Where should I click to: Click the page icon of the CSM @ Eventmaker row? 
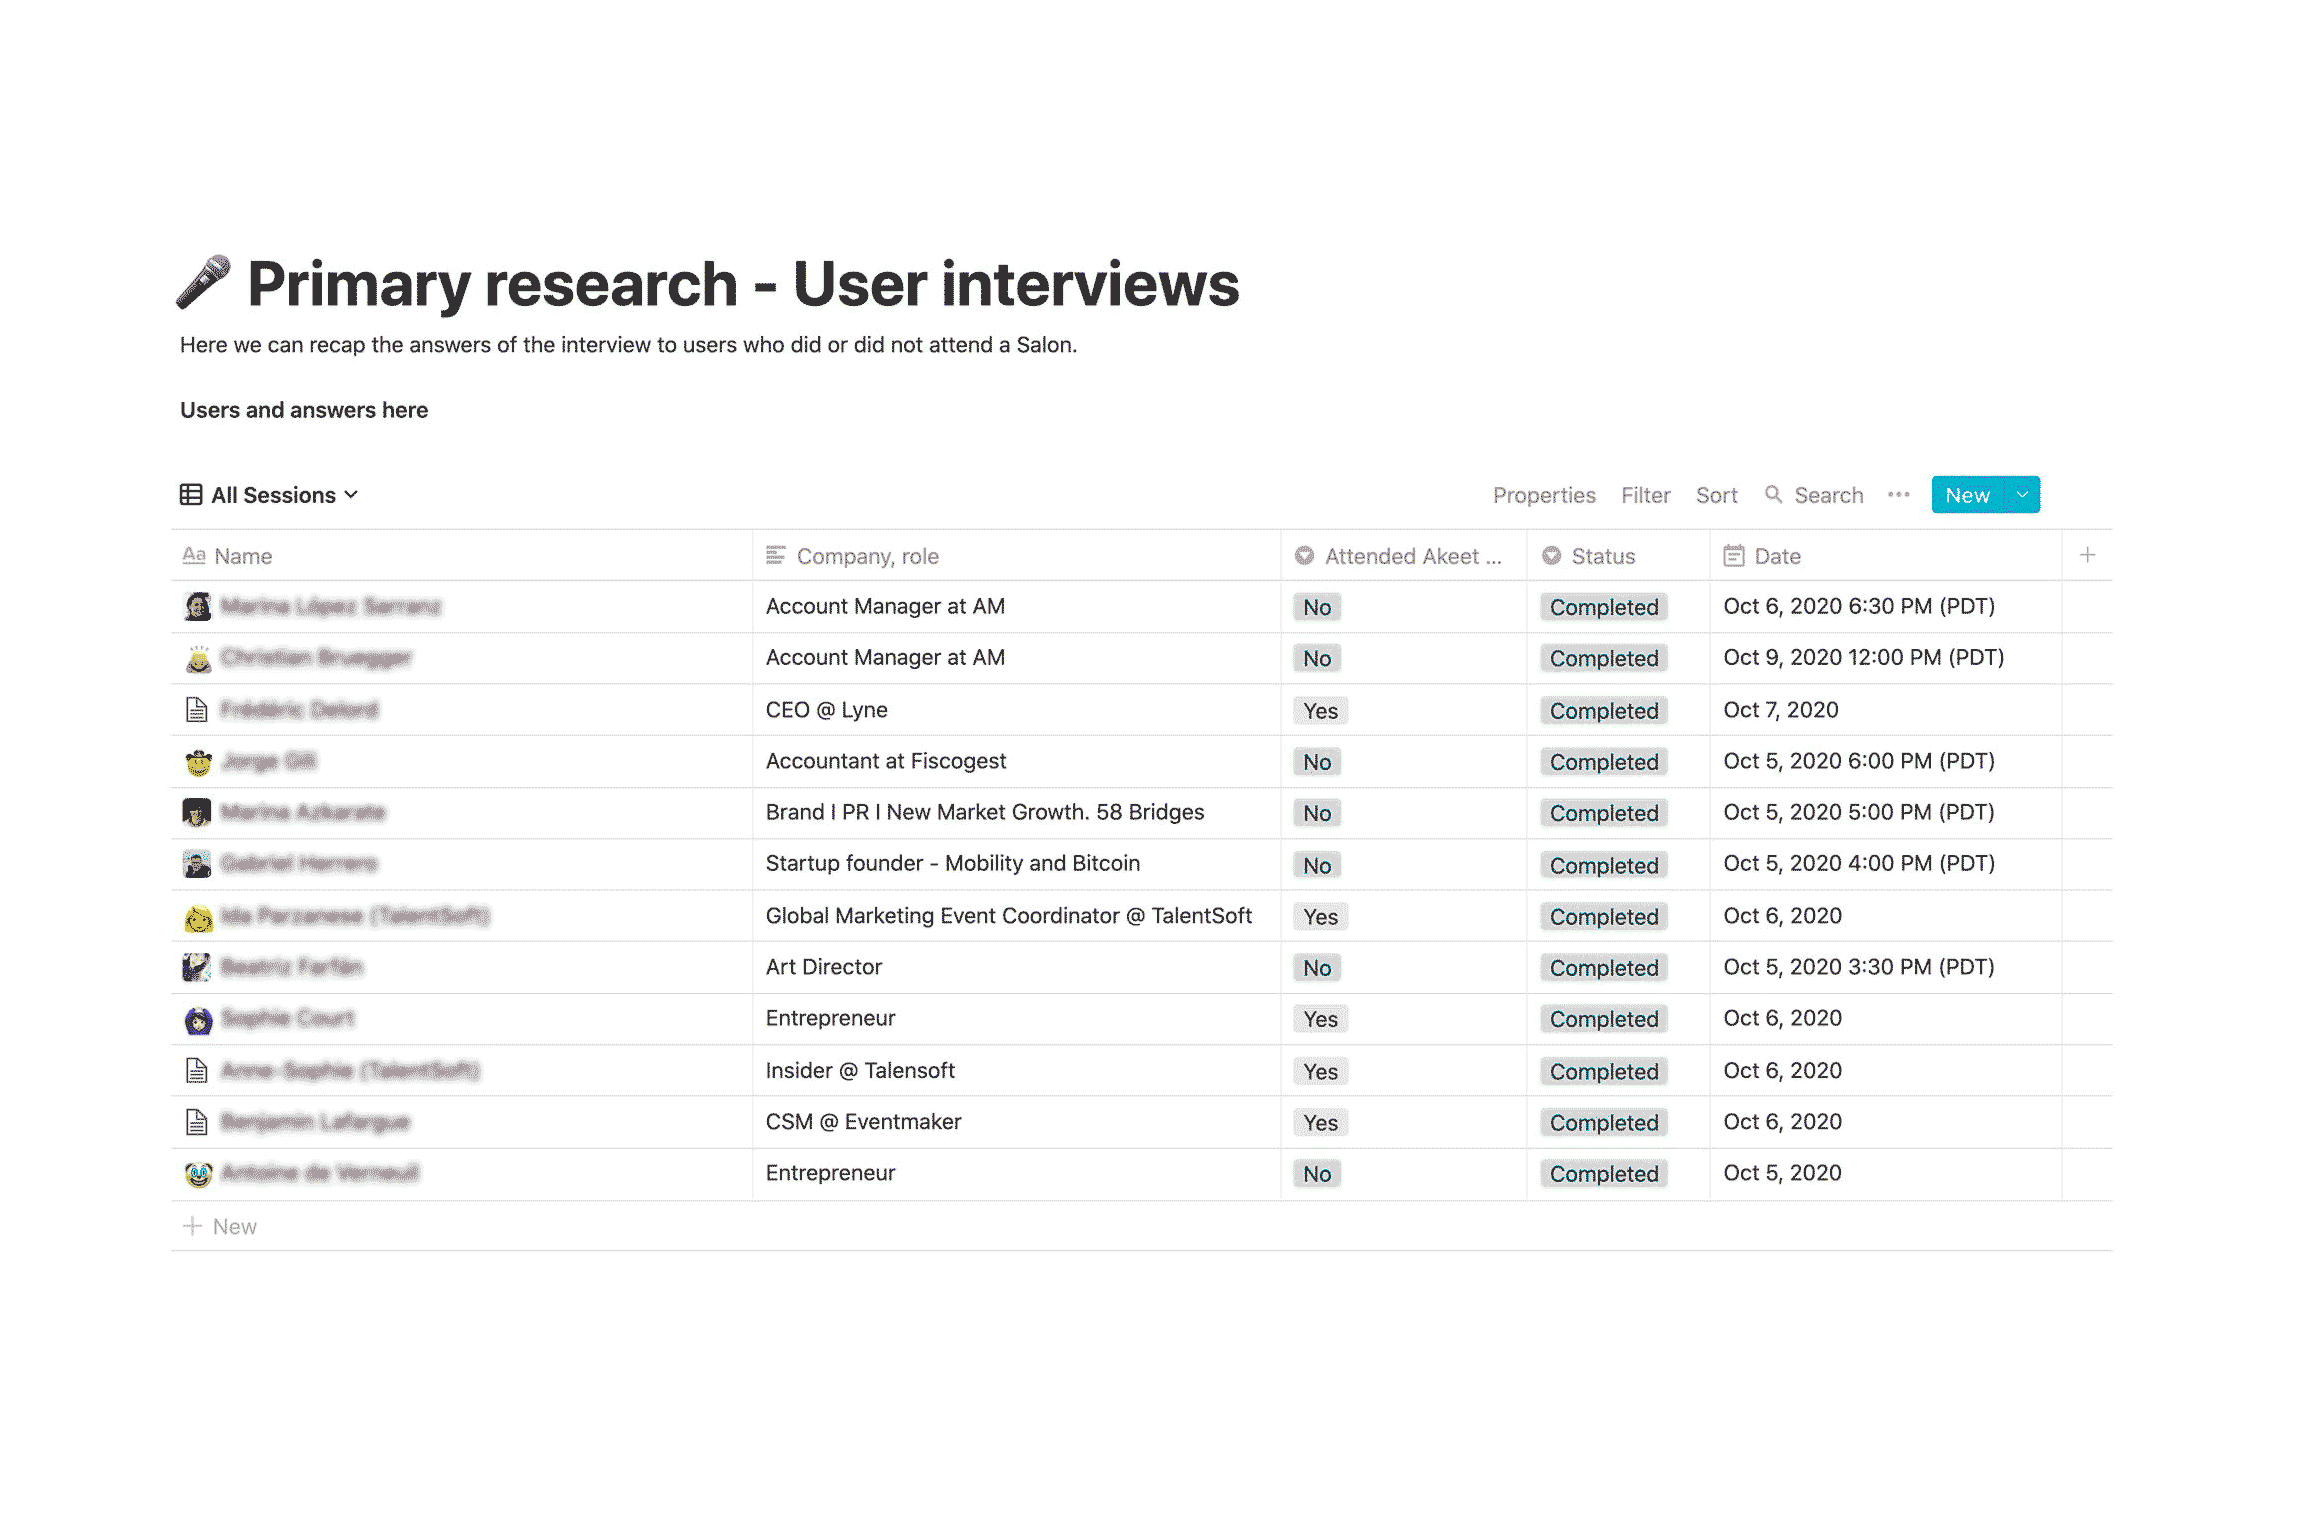pos(197,1122)
